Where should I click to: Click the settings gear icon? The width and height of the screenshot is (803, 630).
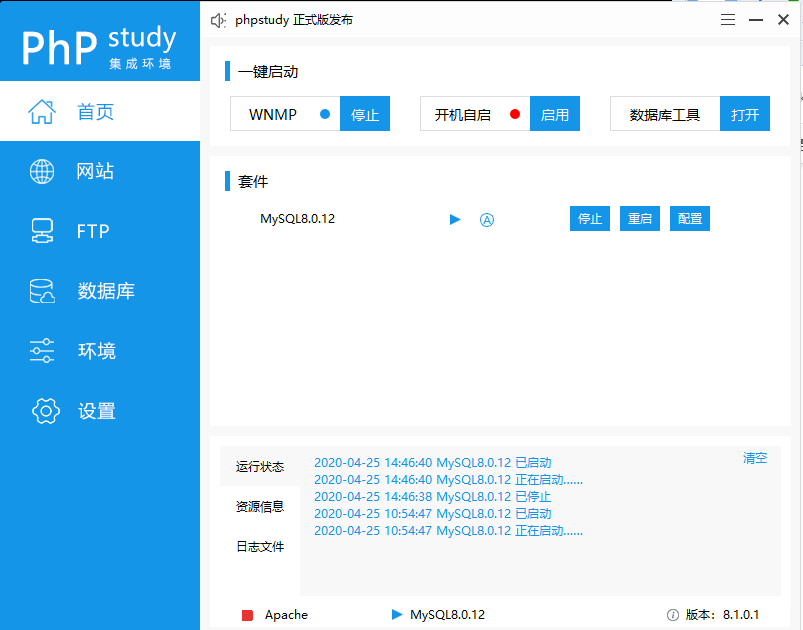[x=46, y=411]
